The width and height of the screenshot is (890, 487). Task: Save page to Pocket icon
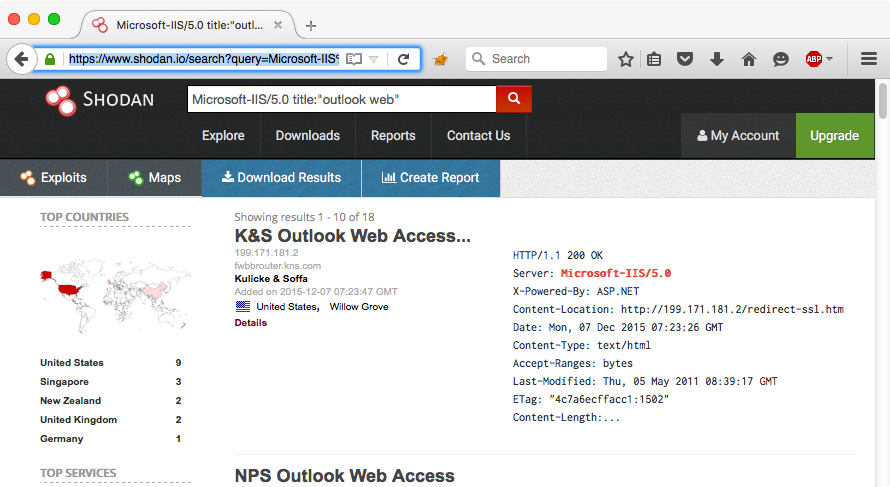[685, 59]
